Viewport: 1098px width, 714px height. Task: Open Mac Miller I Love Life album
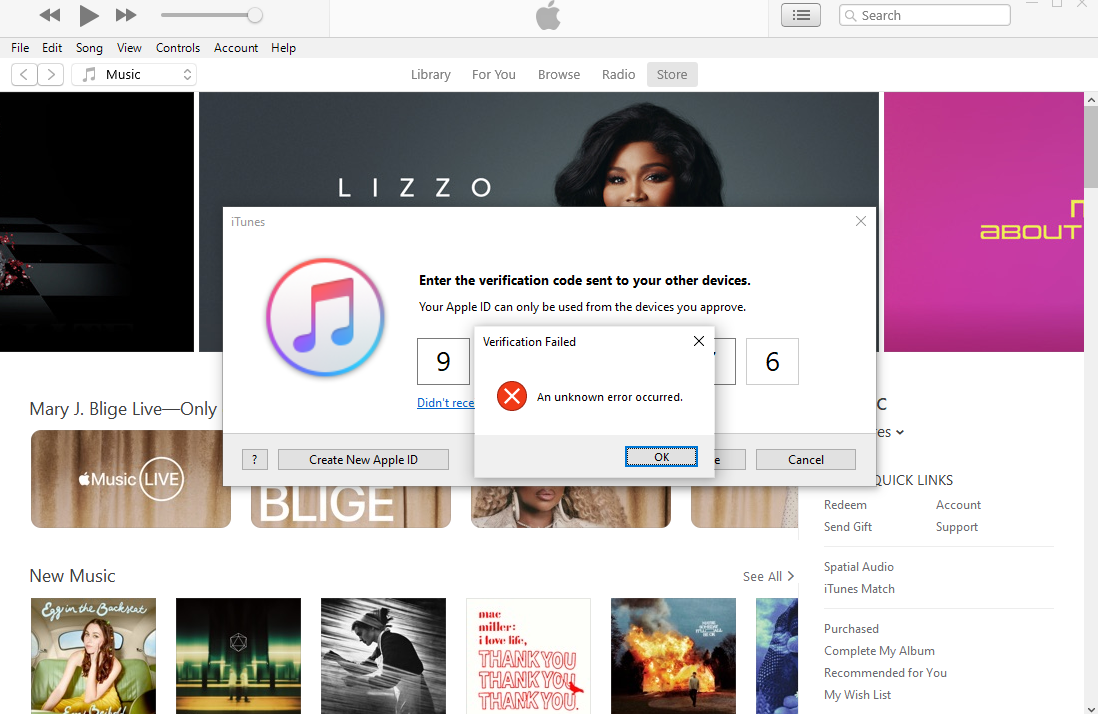click(x=528, y=656)
